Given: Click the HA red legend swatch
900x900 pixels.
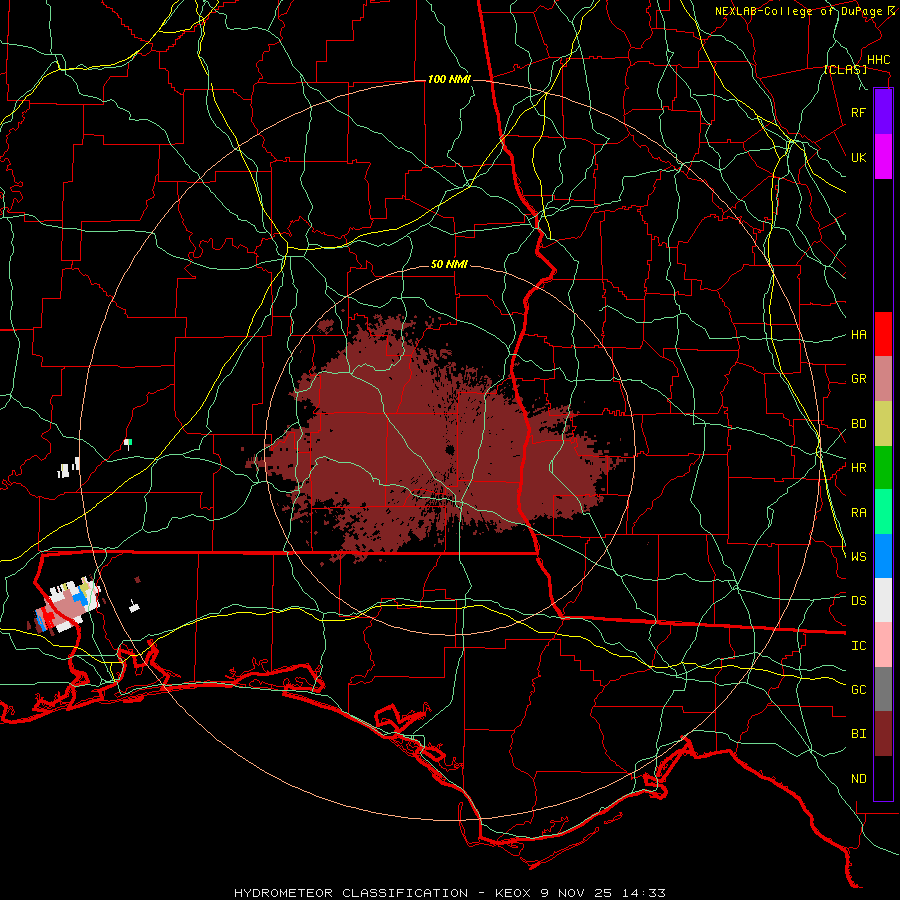Looking at the screenshot, I should pyautogui.click(x=883, y=334).
